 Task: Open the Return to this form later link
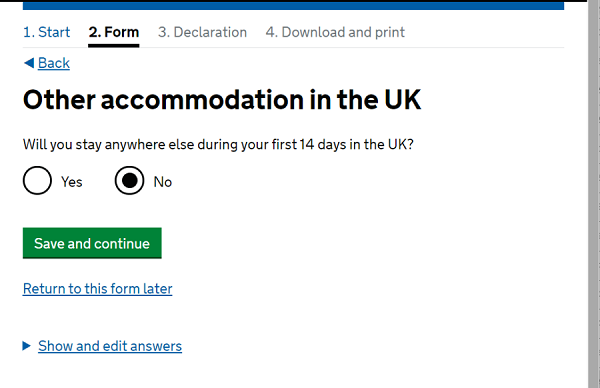click(x=98, y=289)
